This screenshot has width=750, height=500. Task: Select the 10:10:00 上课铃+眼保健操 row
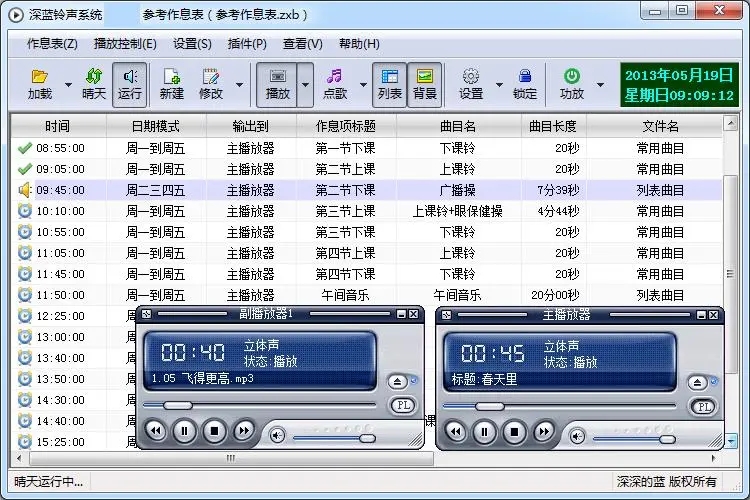pyautogui.click(x=366, y=211)
